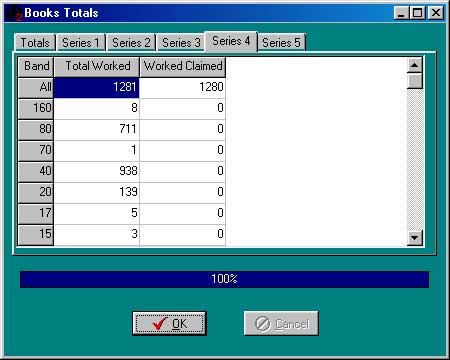The image size is (450, 360).
Task: Click the scrollbar up arrow
Action: tap(415, 65)
